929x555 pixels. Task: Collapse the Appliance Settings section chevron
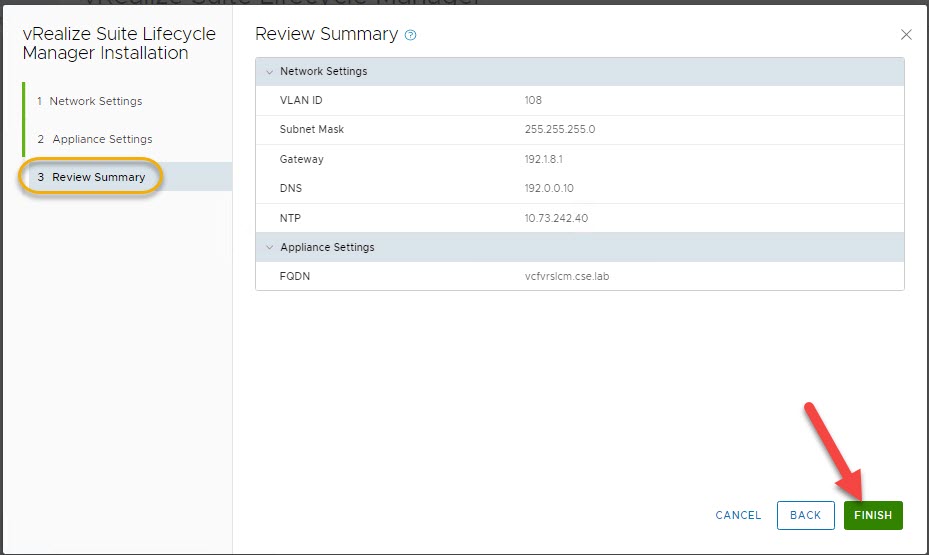coord(268,247)
